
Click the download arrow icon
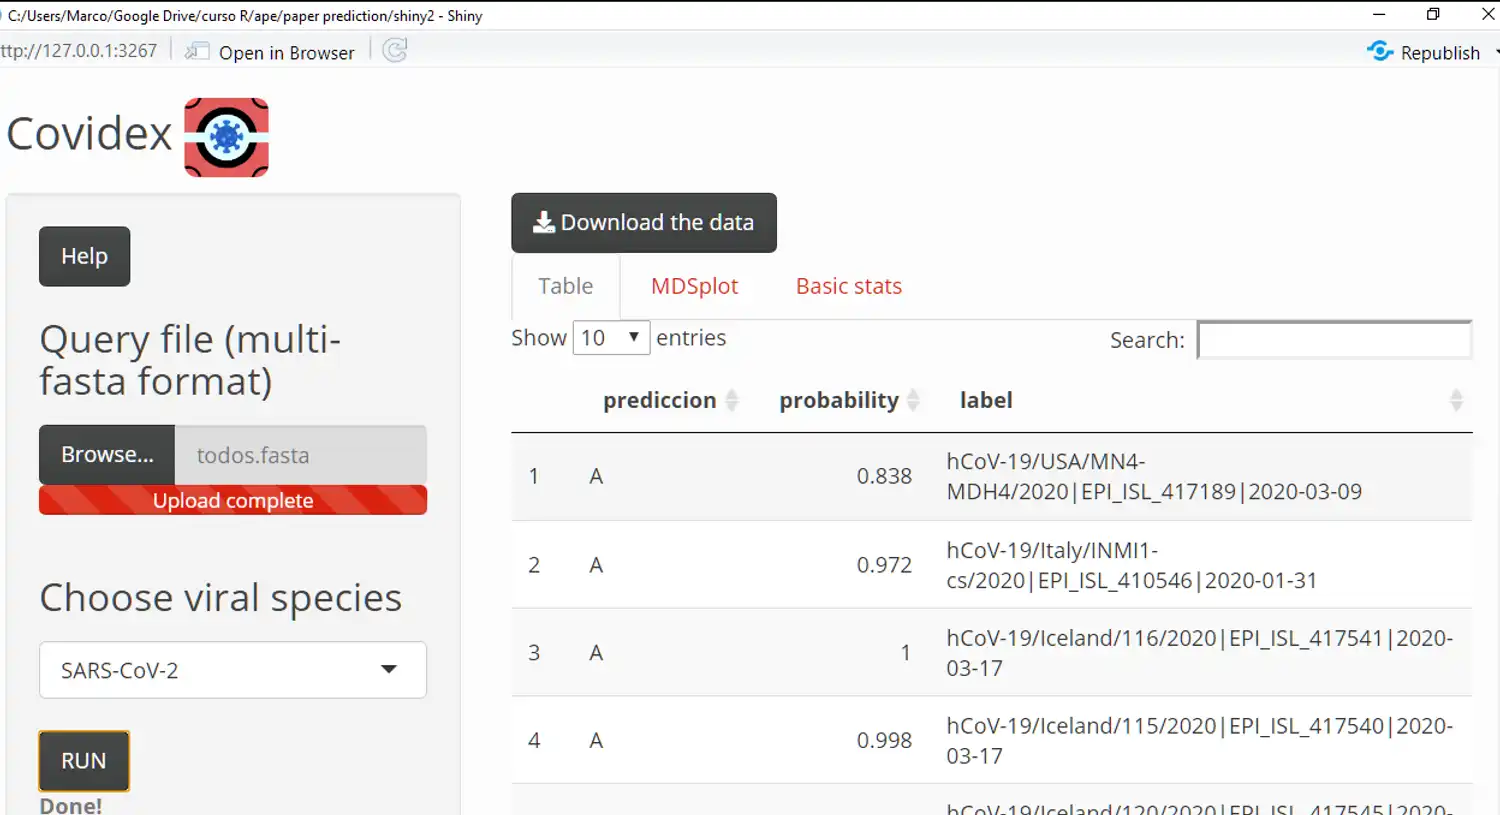pos(543,222)
